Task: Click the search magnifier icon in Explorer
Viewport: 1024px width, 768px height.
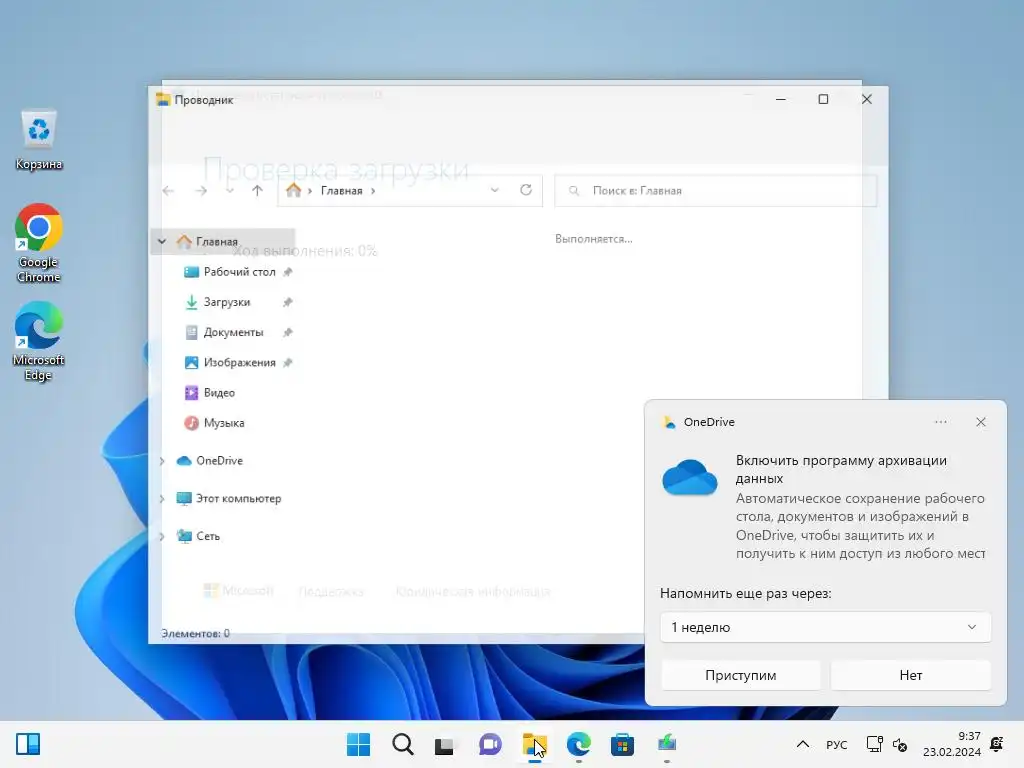Action: (574, 191)
